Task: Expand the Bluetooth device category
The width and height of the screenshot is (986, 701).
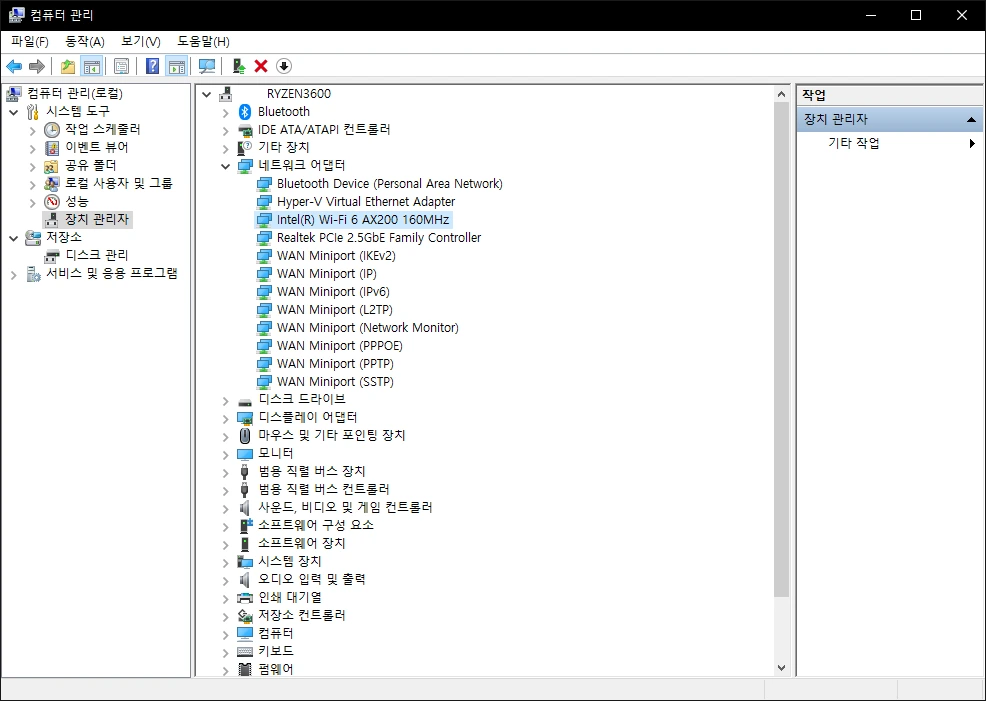Action: [x=224, y=111]
